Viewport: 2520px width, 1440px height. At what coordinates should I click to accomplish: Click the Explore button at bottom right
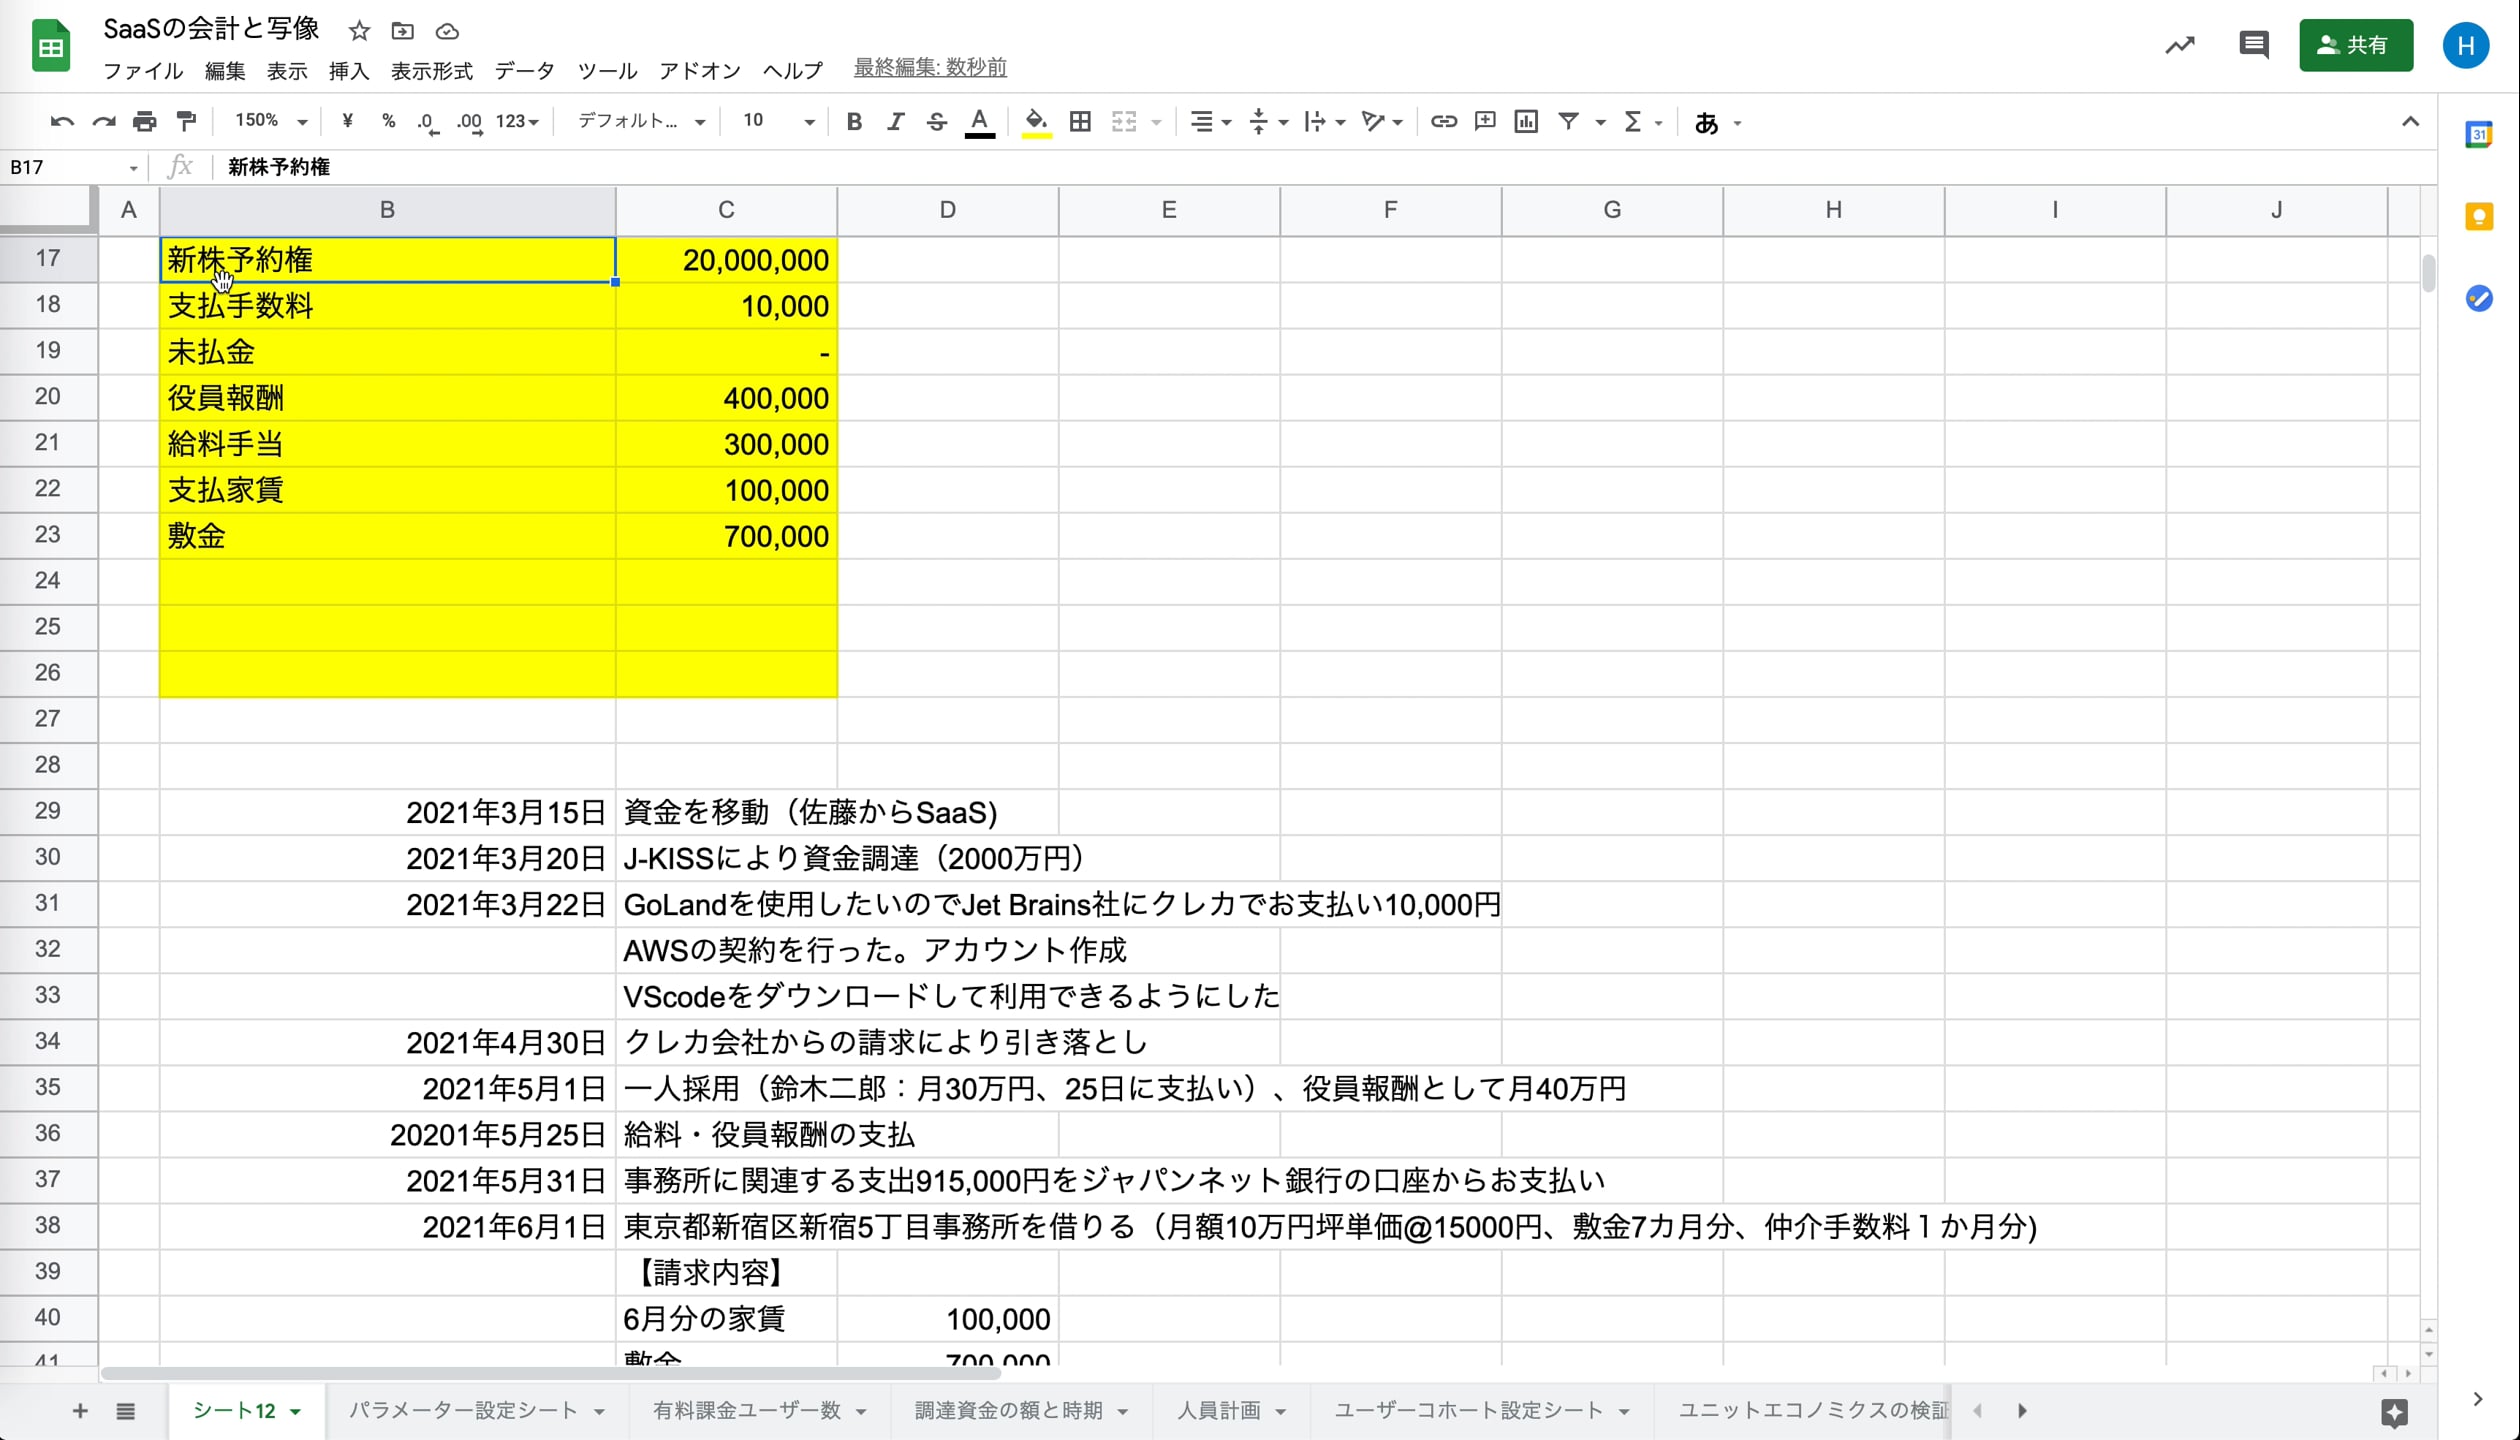coord(2394,1412)
